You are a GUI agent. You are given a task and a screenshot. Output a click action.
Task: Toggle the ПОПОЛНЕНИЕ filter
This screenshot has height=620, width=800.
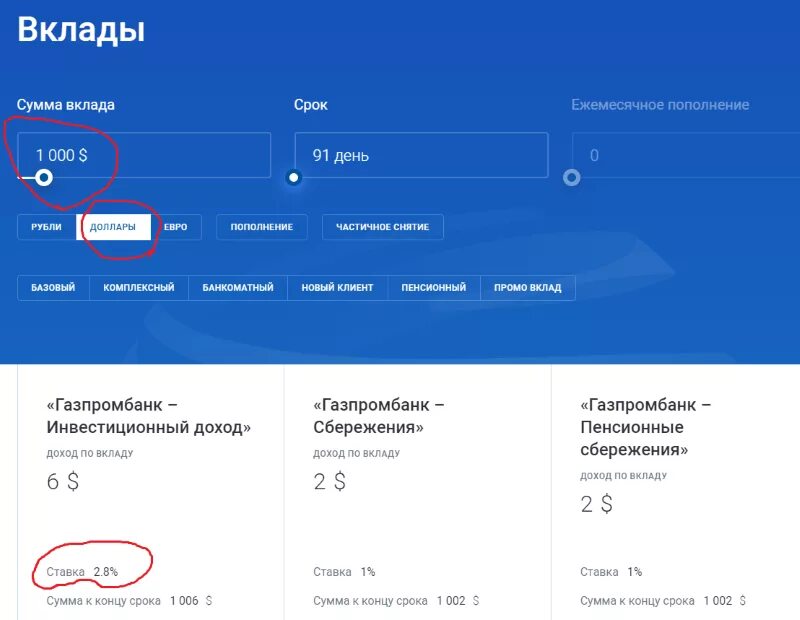tap(262, 227)
